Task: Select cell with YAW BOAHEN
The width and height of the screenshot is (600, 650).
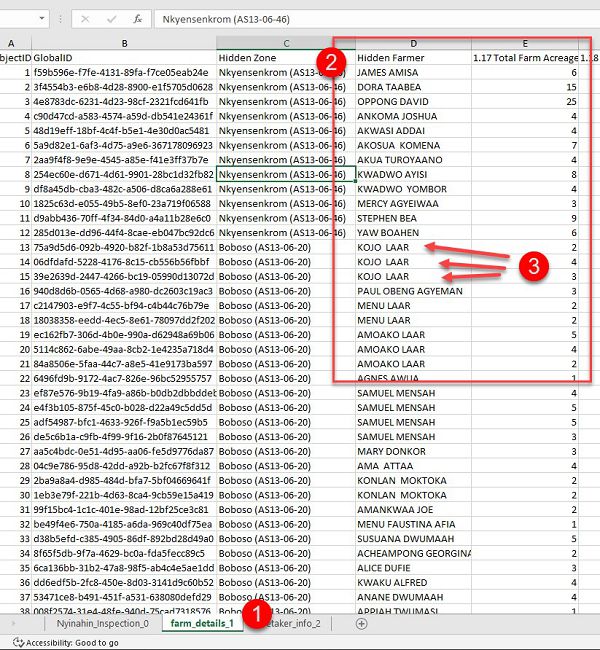Action: (413, 233)
